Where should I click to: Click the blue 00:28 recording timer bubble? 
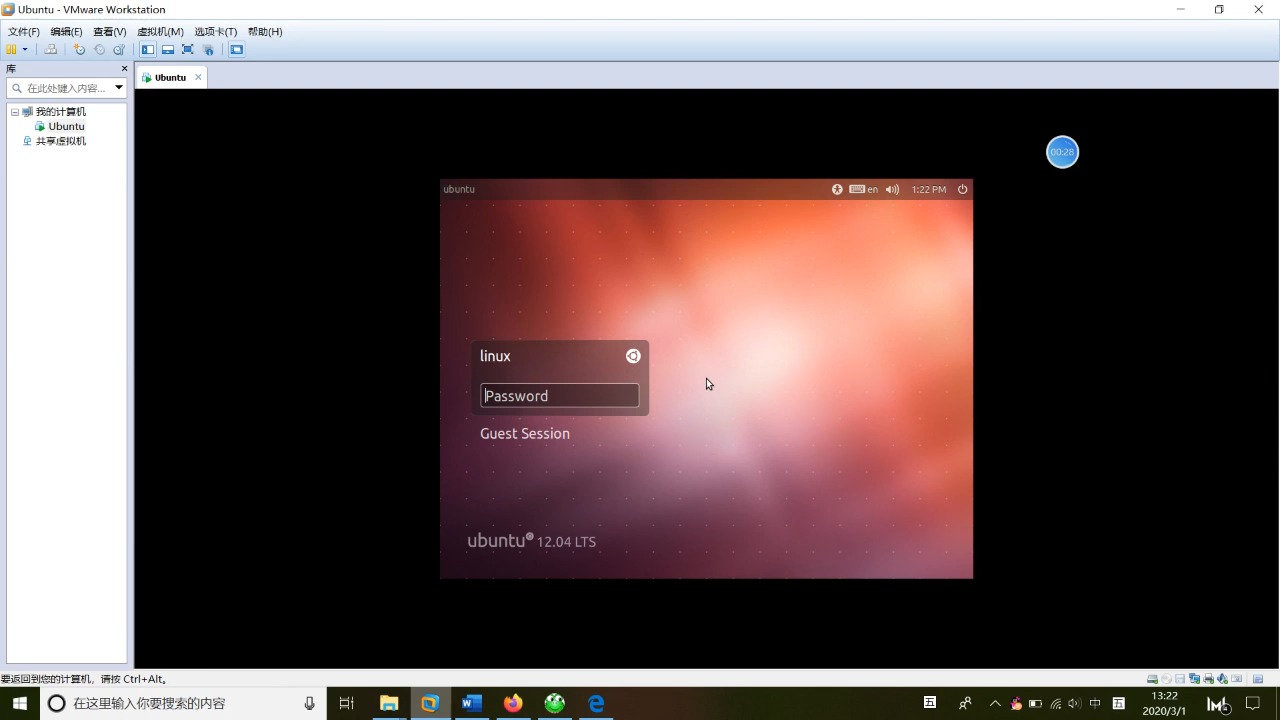point(1062,152)
